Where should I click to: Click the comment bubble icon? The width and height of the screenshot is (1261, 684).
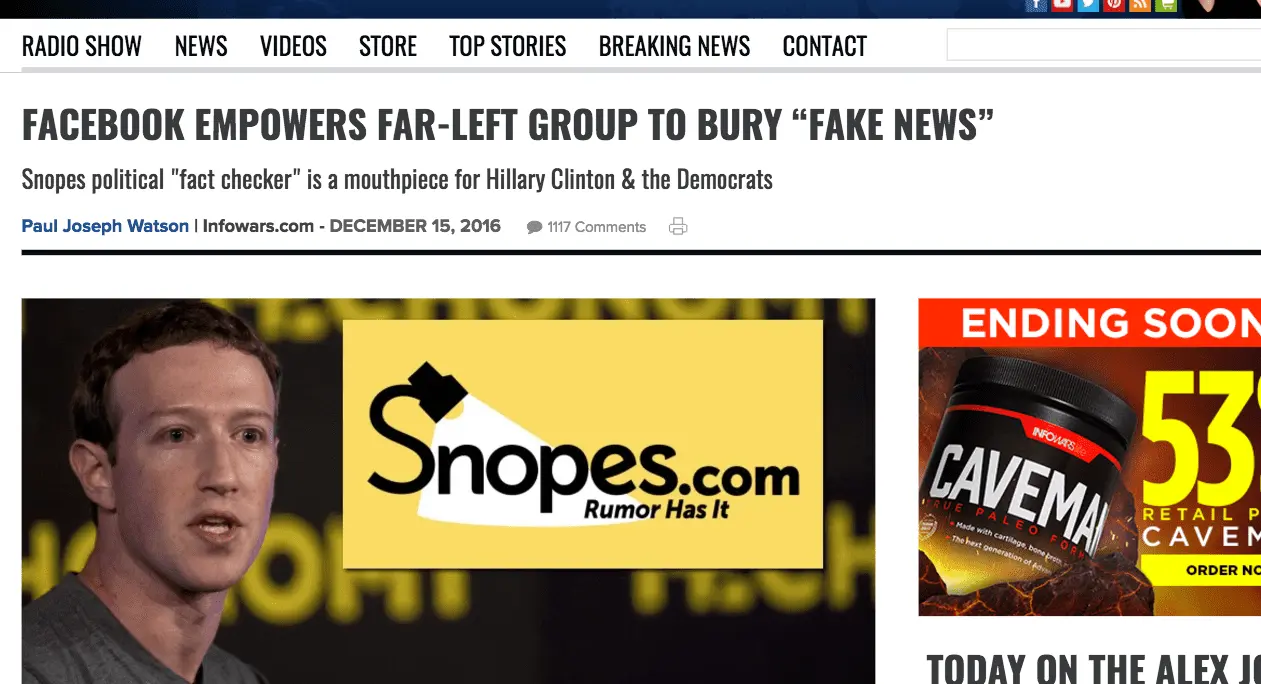coord(534,228)
